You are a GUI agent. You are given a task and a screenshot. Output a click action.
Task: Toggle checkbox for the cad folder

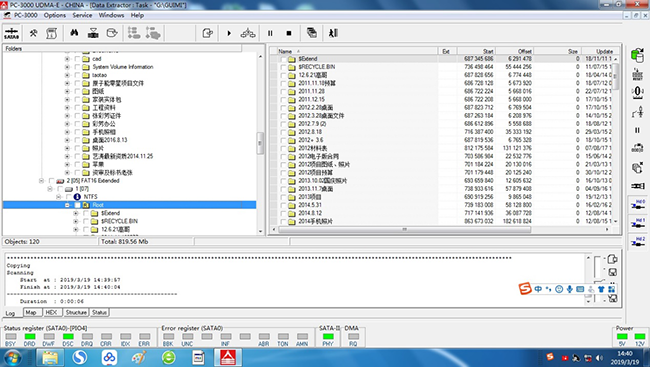[77, 59]
